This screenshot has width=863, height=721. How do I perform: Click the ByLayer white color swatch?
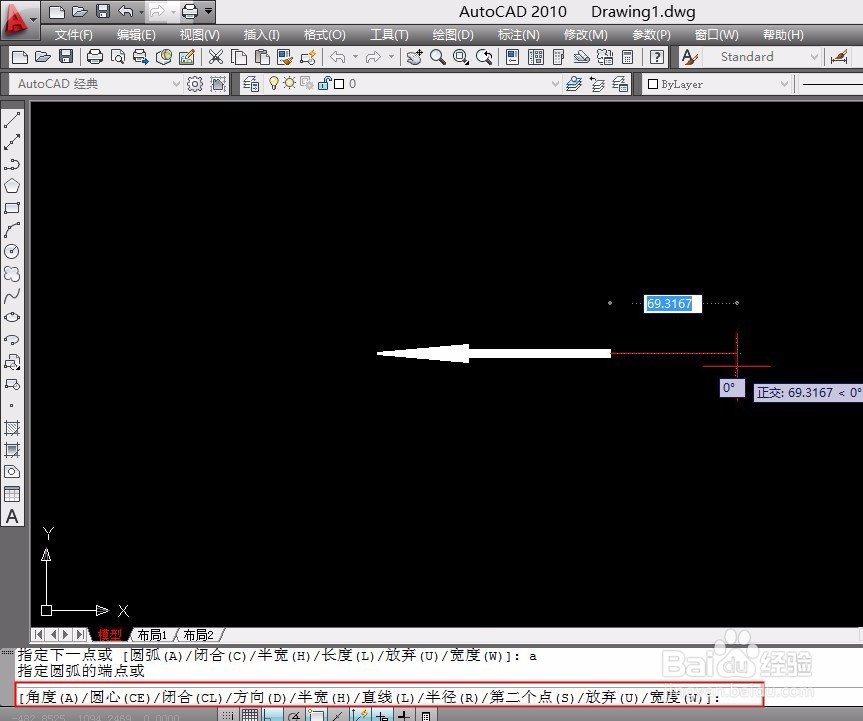point(653,84)
